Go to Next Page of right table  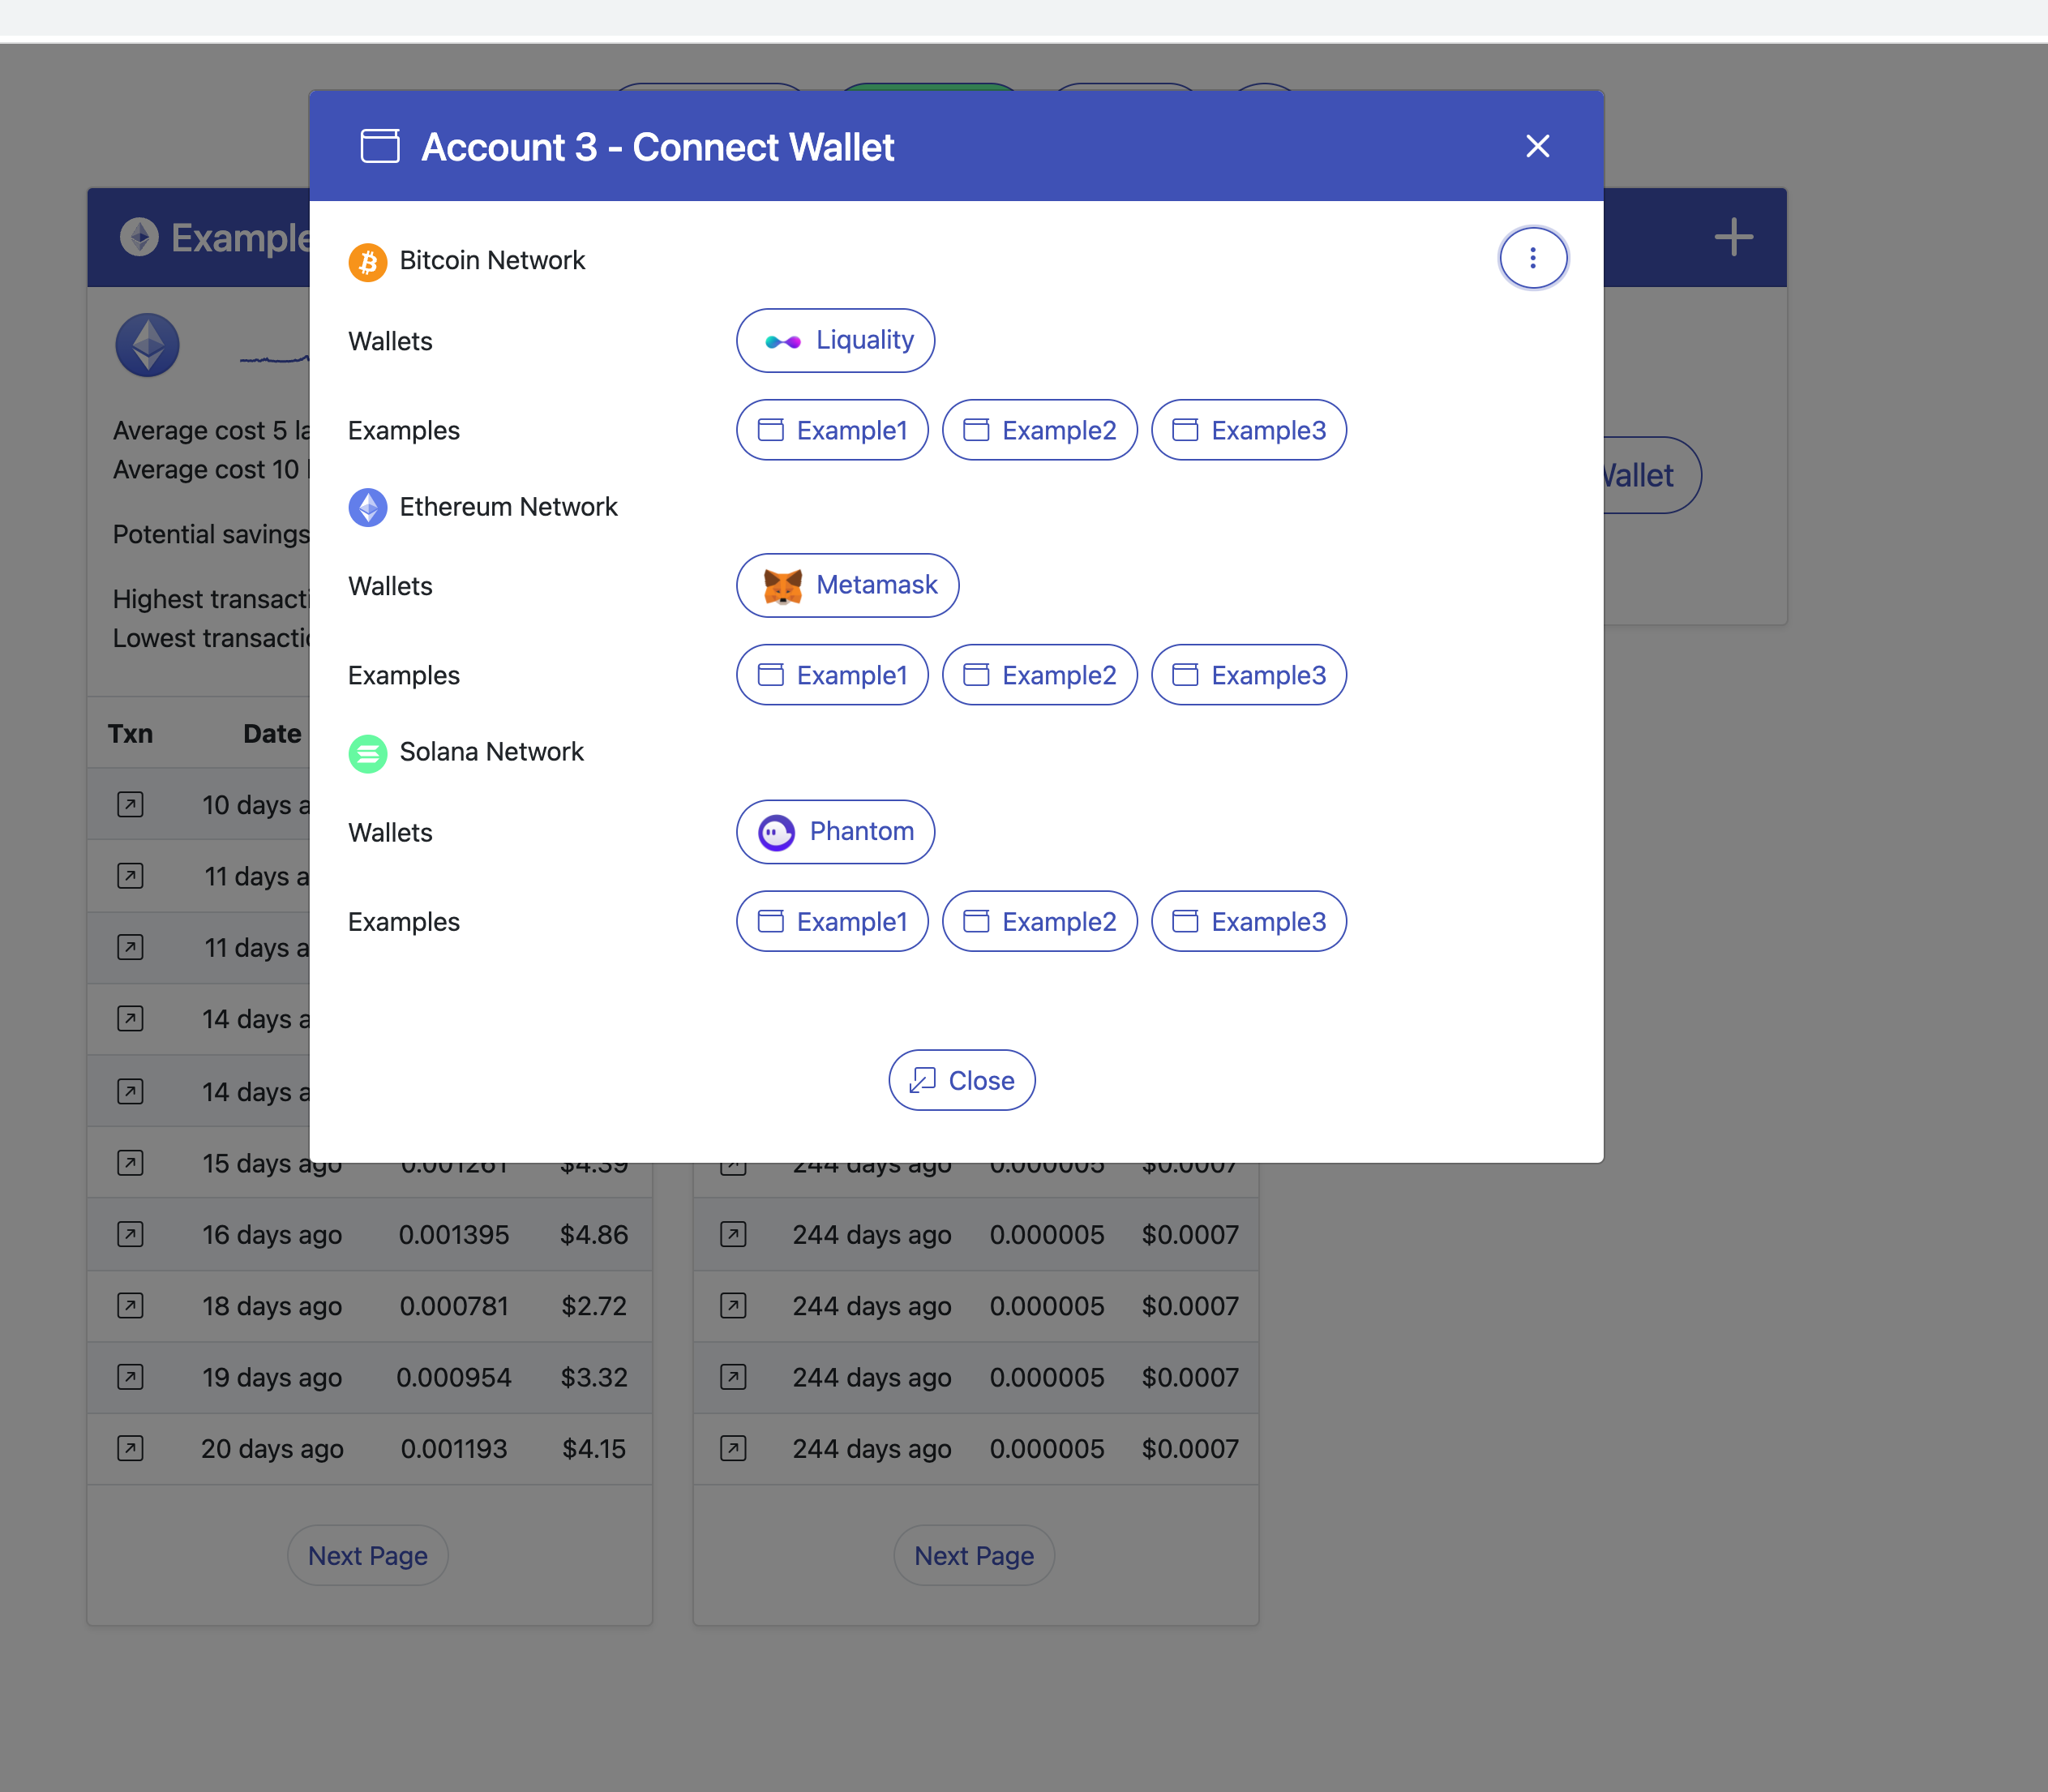(973, 1556)
